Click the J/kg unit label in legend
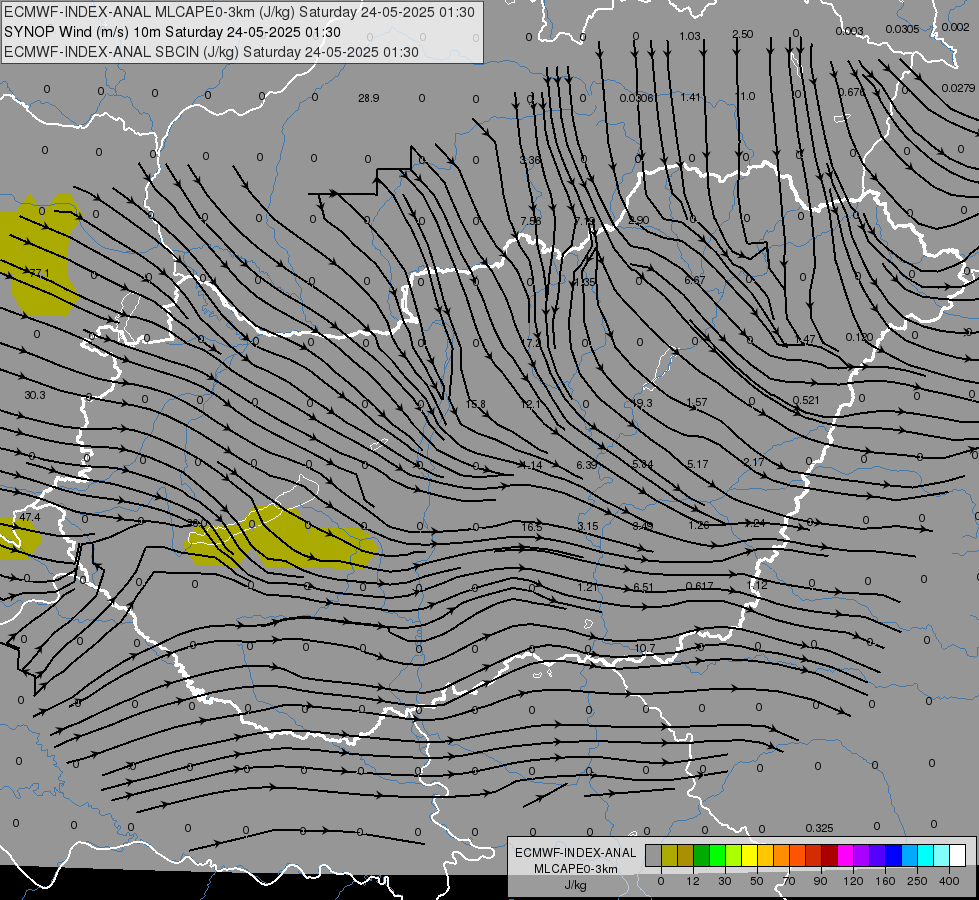The width and height of the screenshot is (979, 900). pyautogui.click(x=576, y=885)
